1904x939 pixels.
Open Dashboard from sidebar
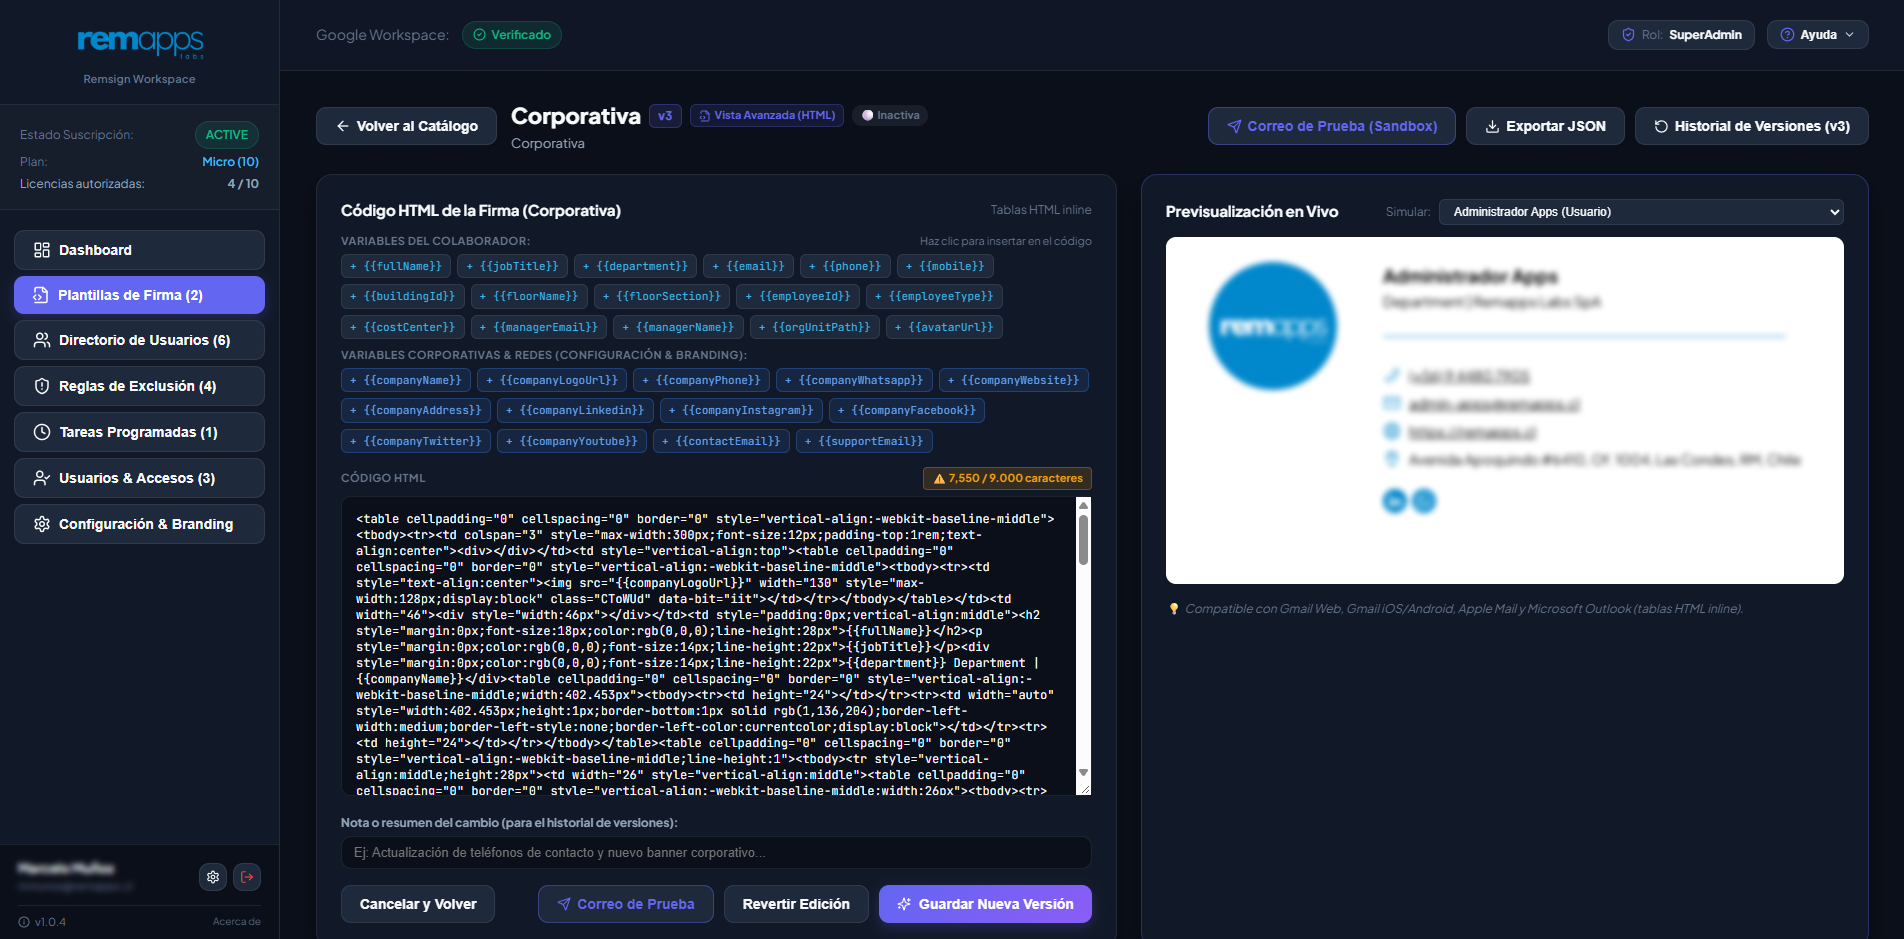coord(139,250)
